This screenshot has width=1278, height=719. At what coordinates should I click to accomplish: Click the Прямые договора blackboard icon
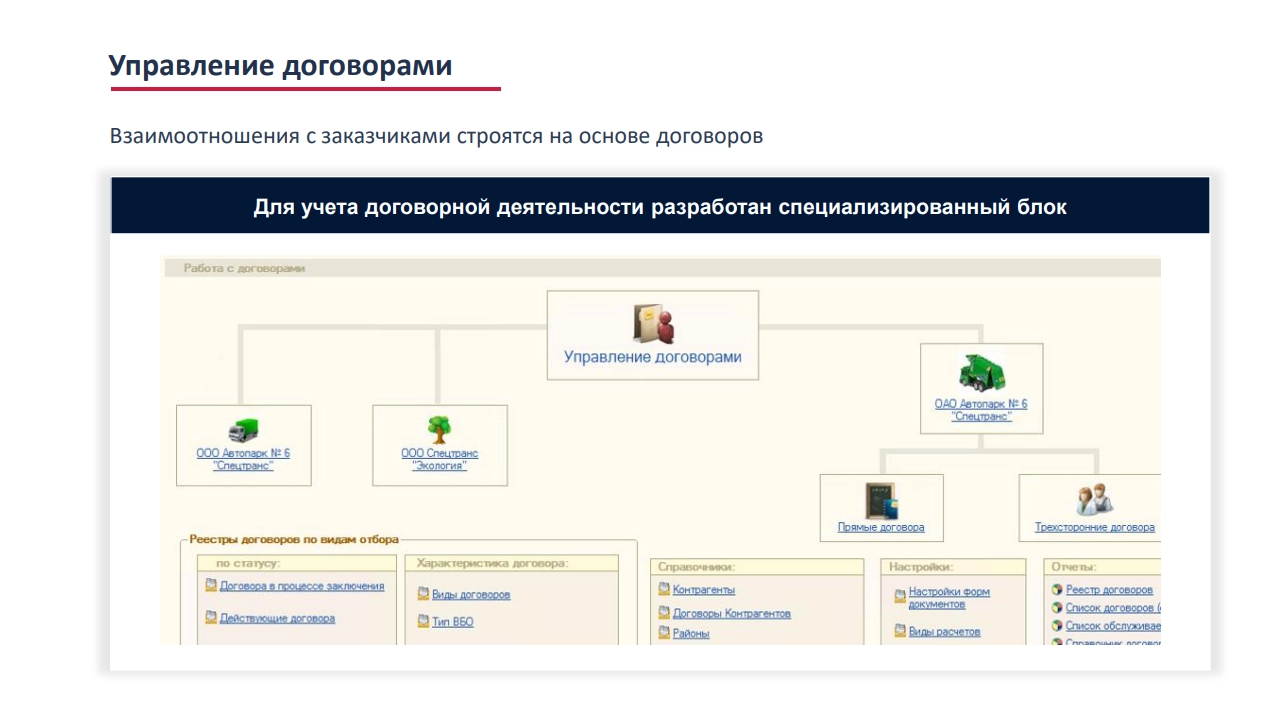(x=880, y=499)
